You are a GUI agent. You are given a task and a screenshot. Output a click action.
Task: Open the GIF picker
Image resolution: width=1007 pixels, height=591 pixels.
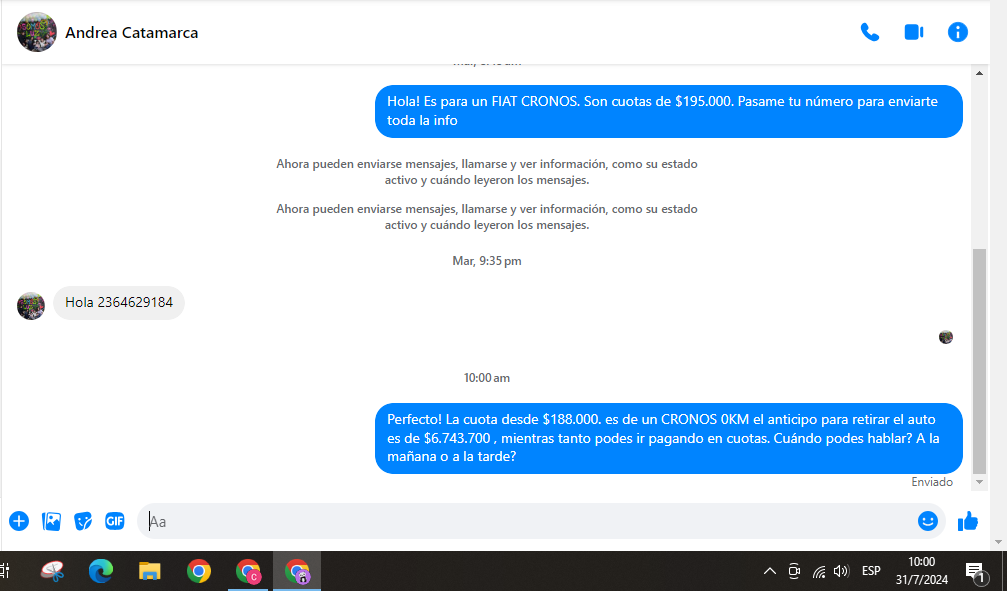pos(115,521)
